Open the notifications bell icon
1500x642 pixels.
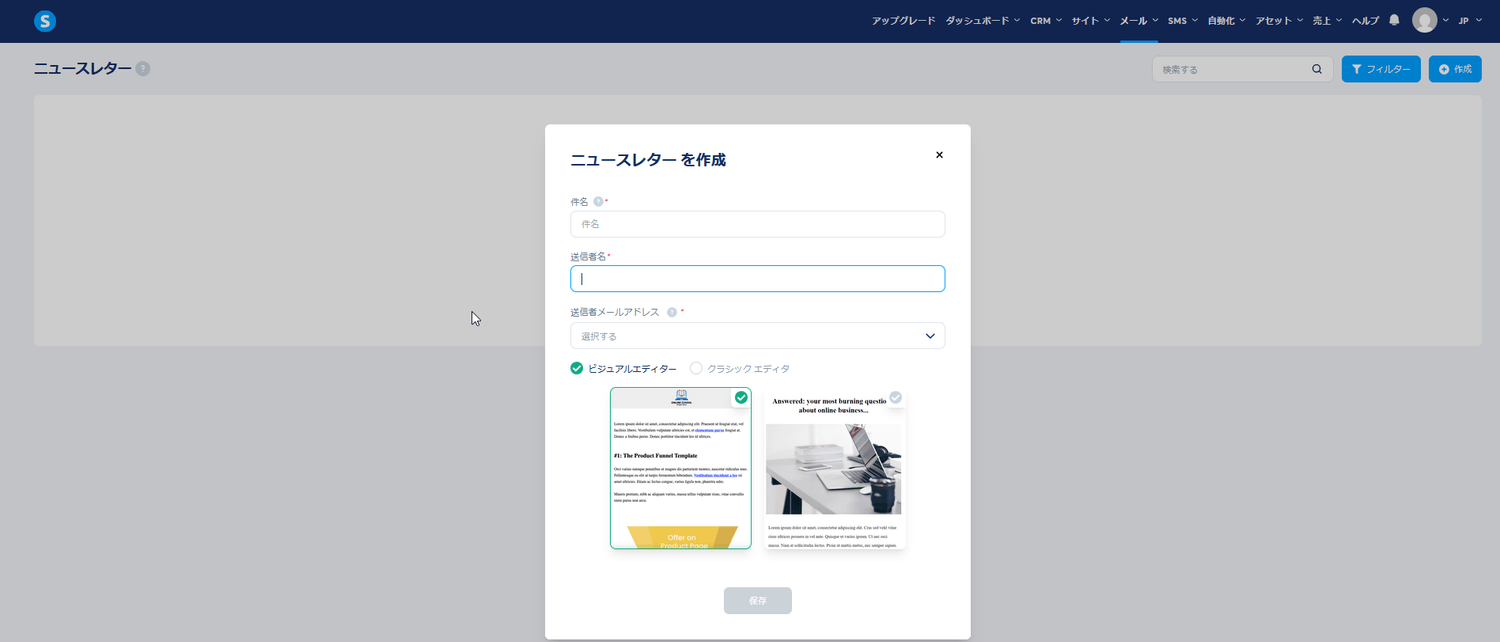tap(1394, 20)
